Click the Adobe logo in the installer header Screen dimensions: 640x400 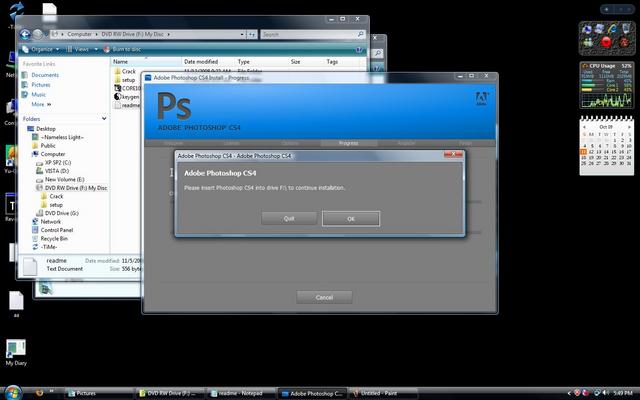(x=482, y=99)
